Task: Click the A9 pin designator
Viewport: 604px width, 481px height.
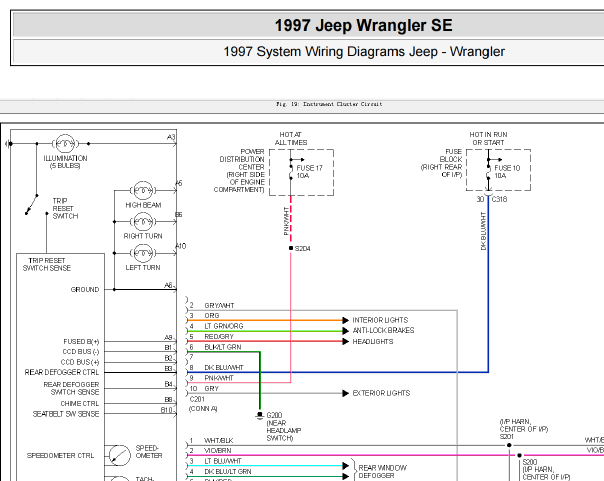Action: pos(168,337)
